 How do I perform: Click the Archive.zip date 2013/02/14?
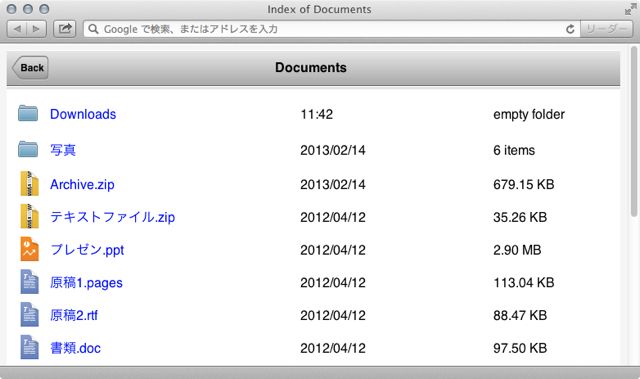333,185
